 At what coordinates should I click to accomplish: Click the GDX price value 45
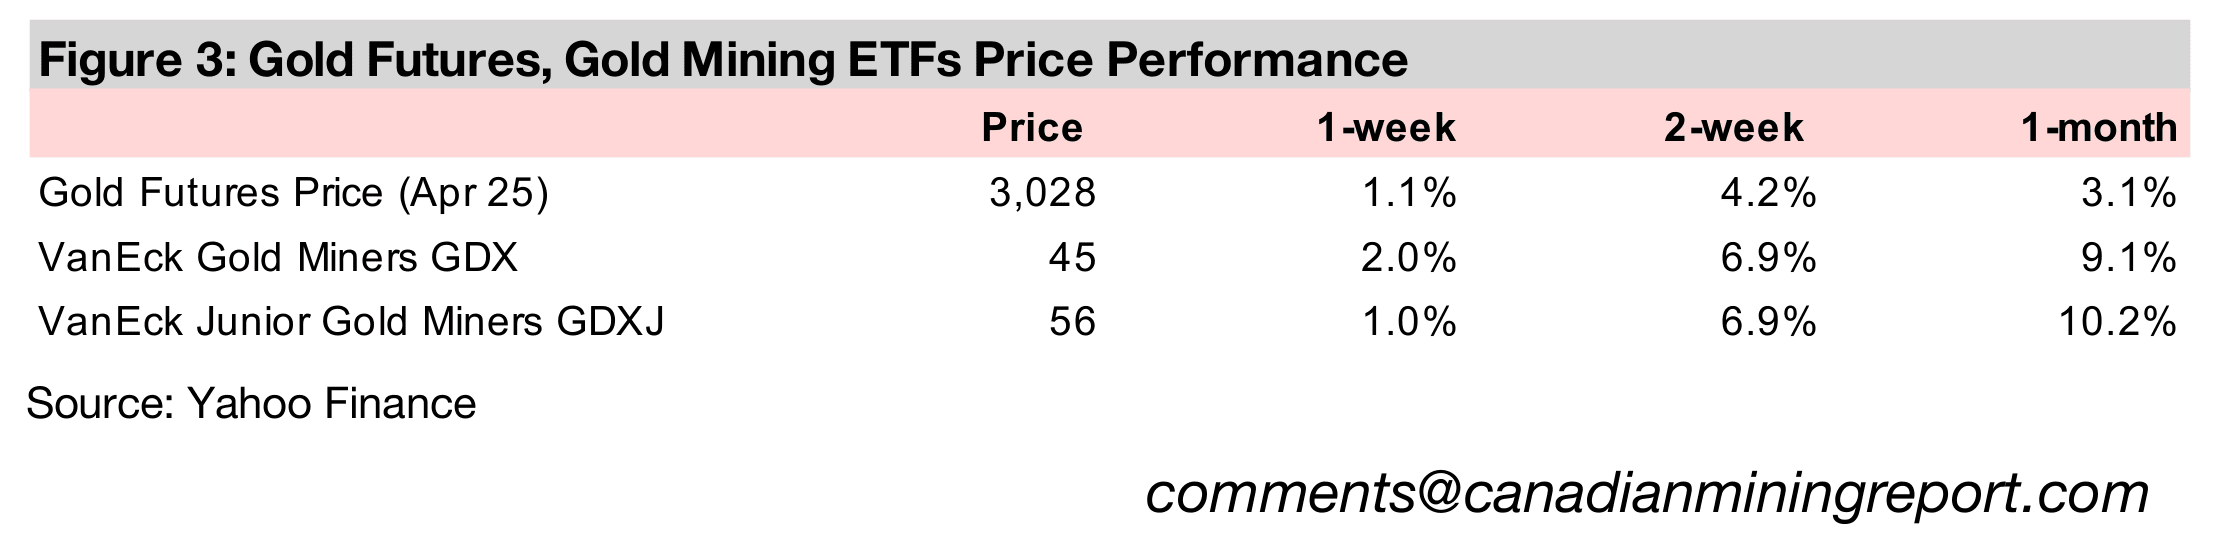coord(1072,259)
